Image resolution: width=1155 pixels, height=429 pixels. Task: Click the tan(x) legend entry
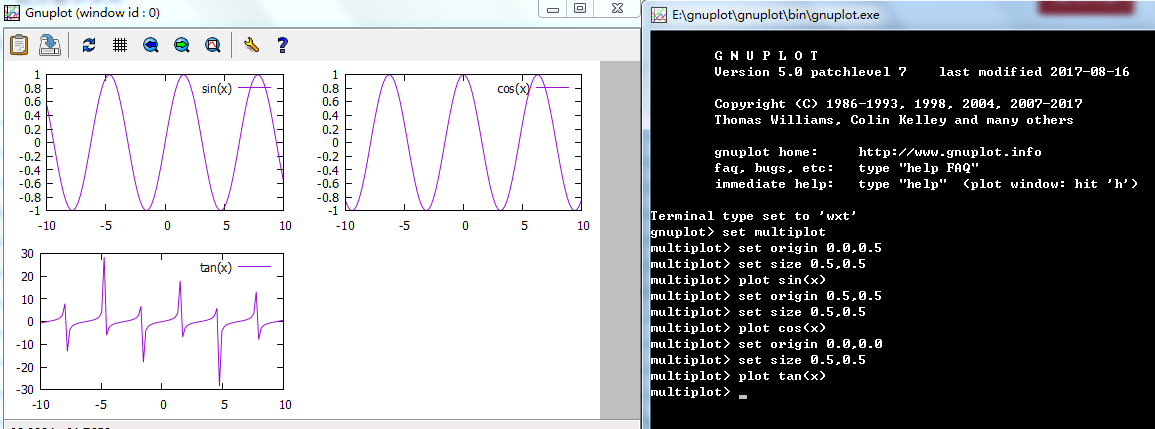pyautogui.click(x=236, y=267)
